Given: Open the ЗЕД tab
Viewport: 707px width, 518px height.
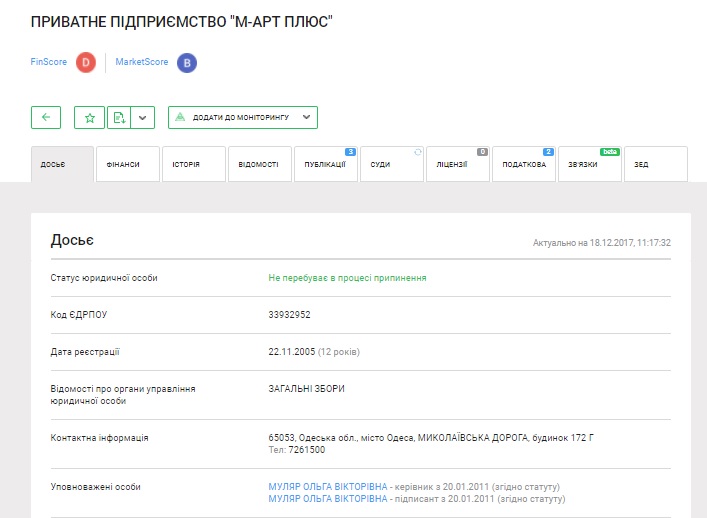Looking at the screenshot, I should [655, 165].
